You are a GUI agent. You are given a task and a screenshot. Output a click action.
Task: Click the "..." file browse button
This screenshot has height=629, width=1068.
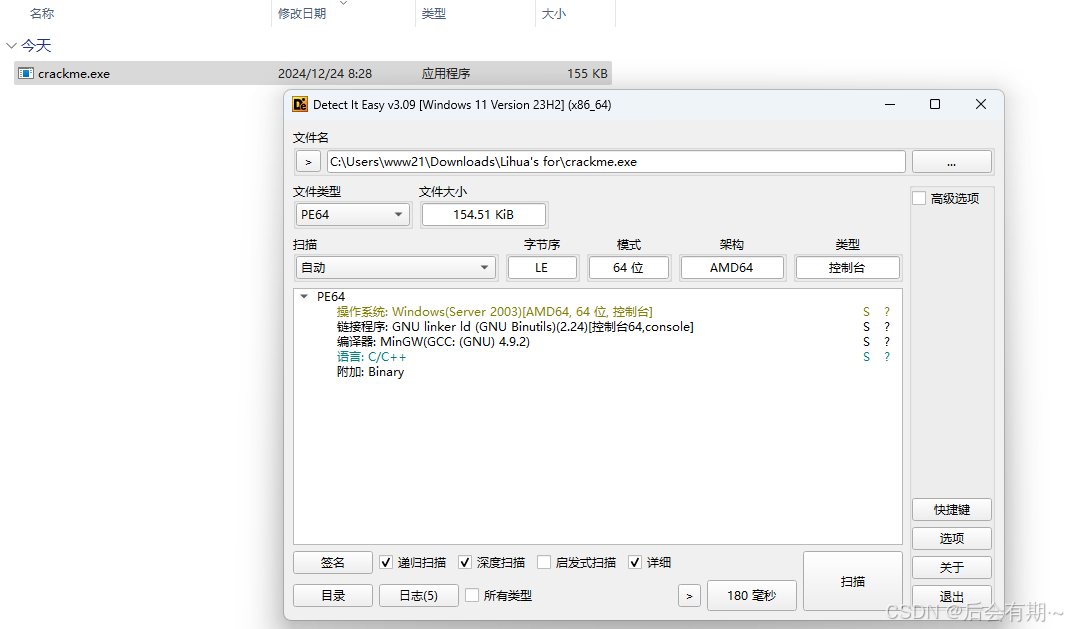tap(951, 161)
